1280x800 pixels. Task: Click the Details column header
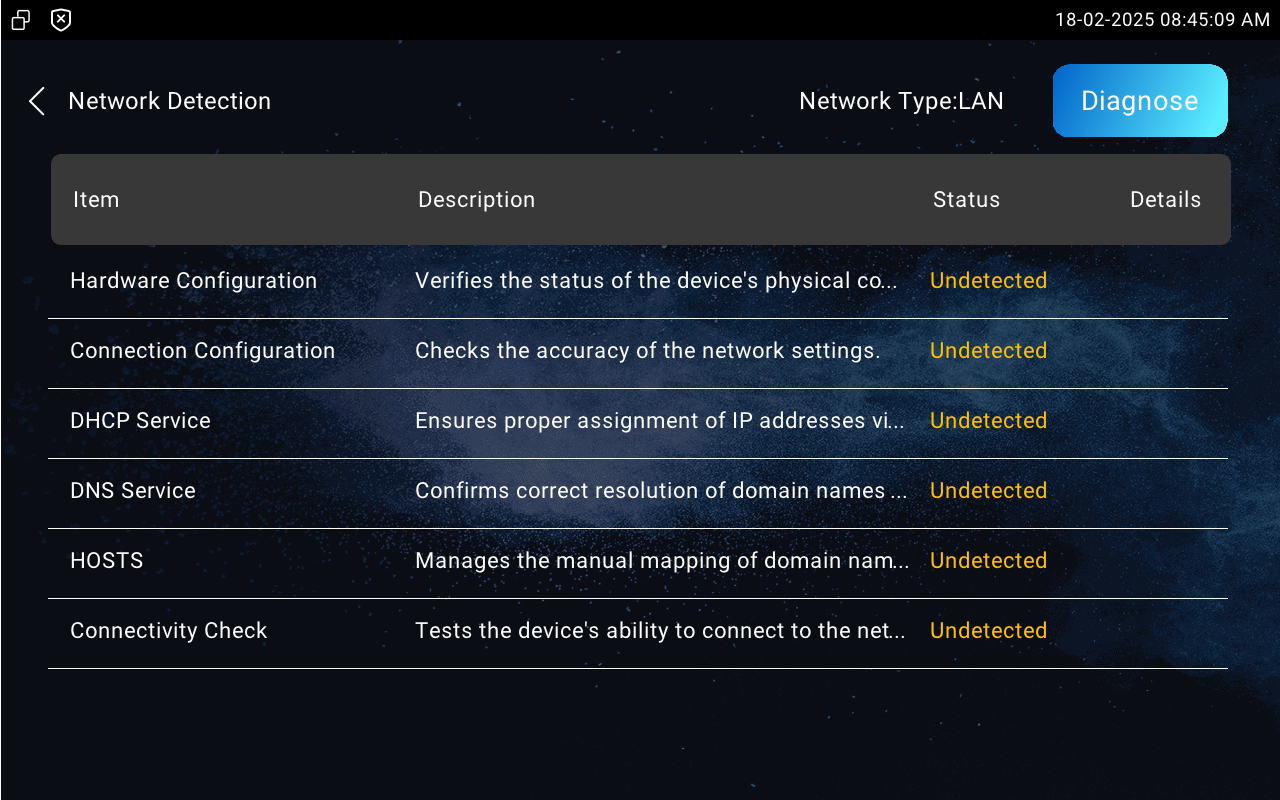(1165, 200)
